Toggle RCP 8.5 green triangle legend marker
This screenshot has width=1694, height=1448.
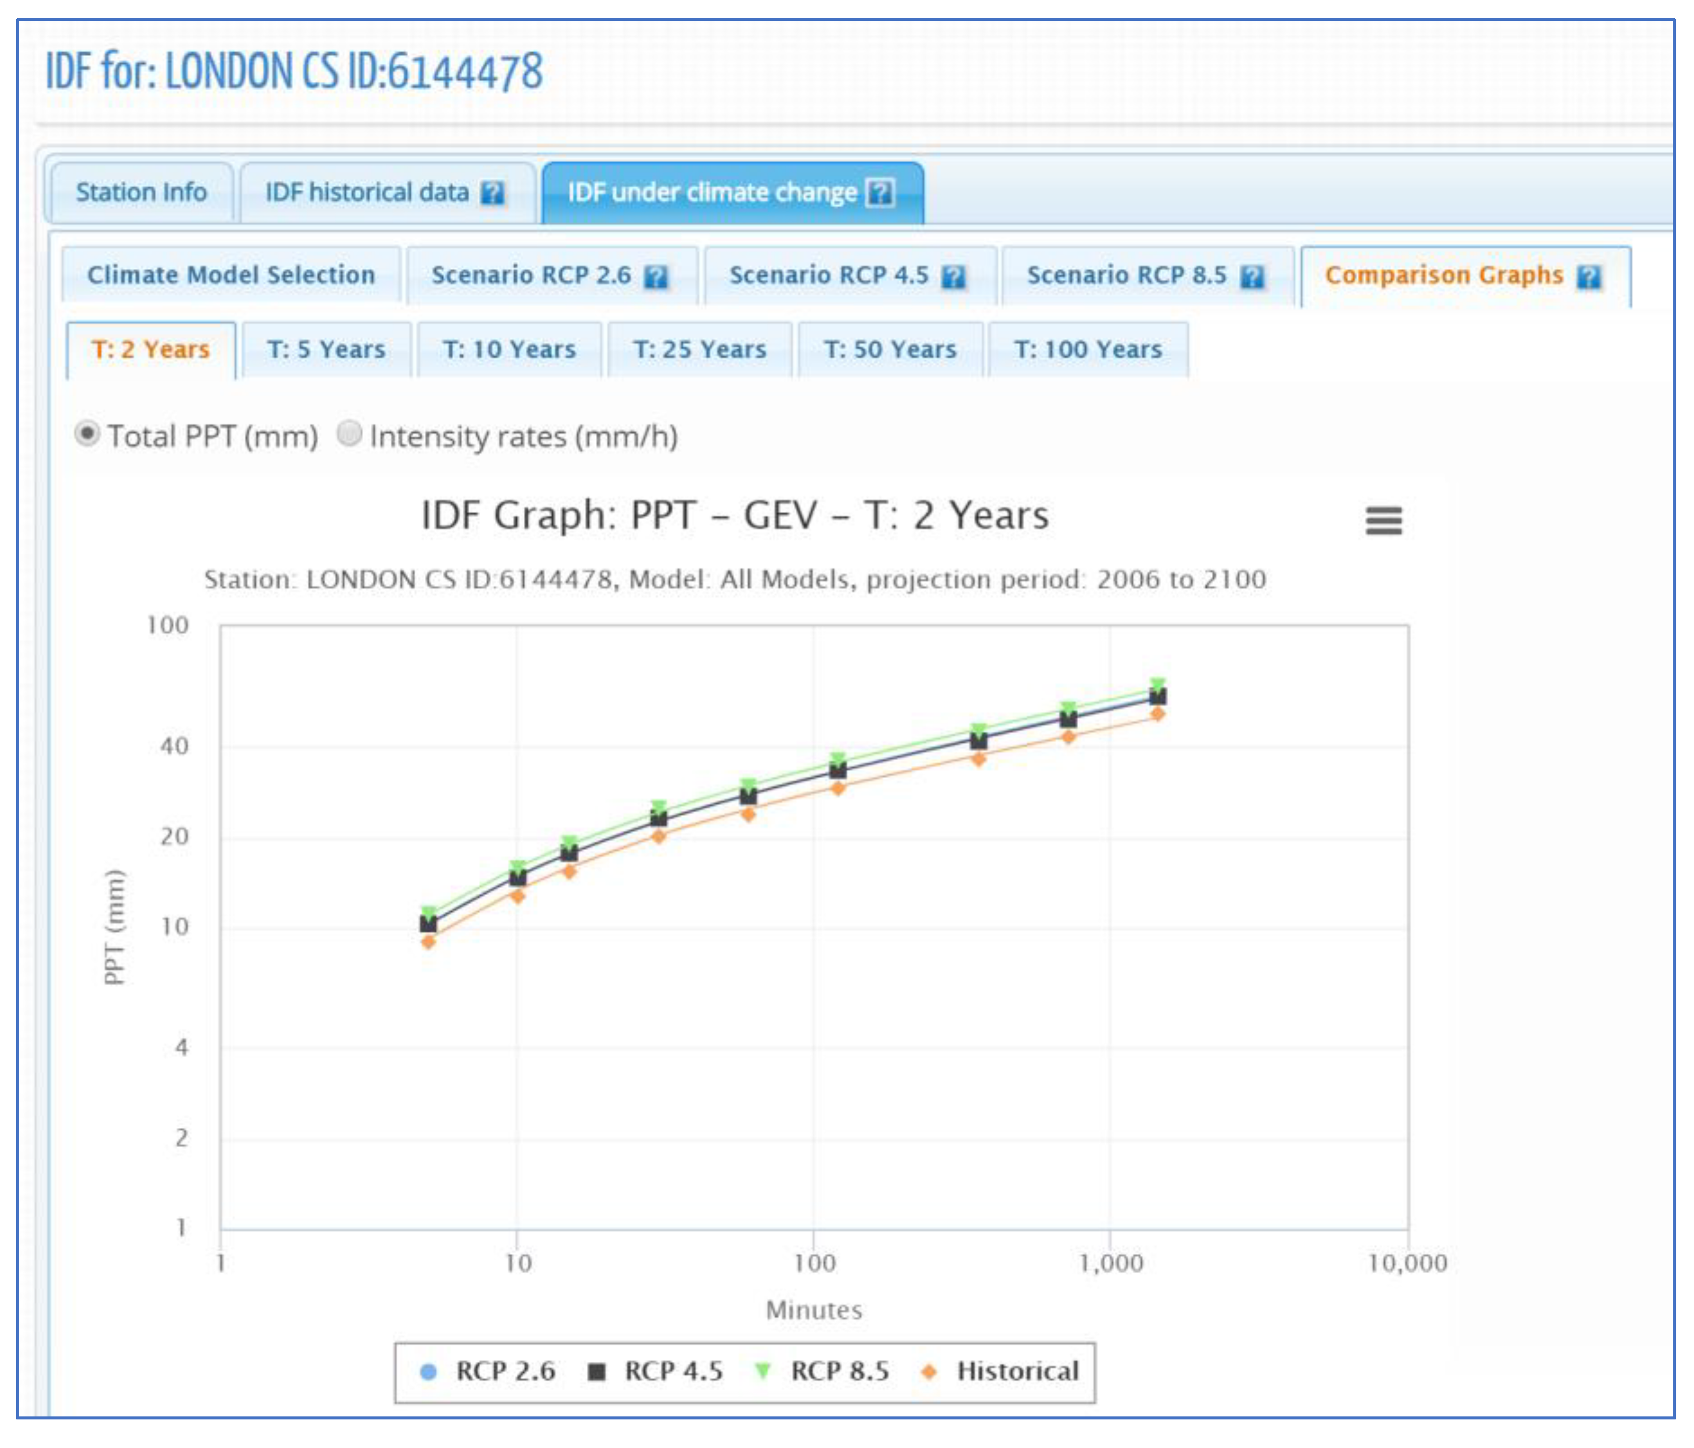pyautogui.click(x=763, y=1371)
